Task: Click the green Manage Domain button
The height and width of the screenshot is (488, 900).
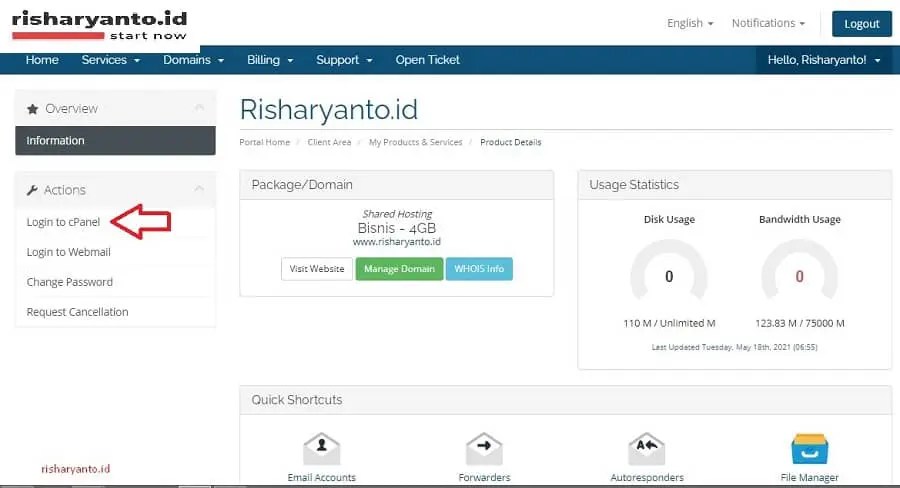Action: (x=399, y=269)
